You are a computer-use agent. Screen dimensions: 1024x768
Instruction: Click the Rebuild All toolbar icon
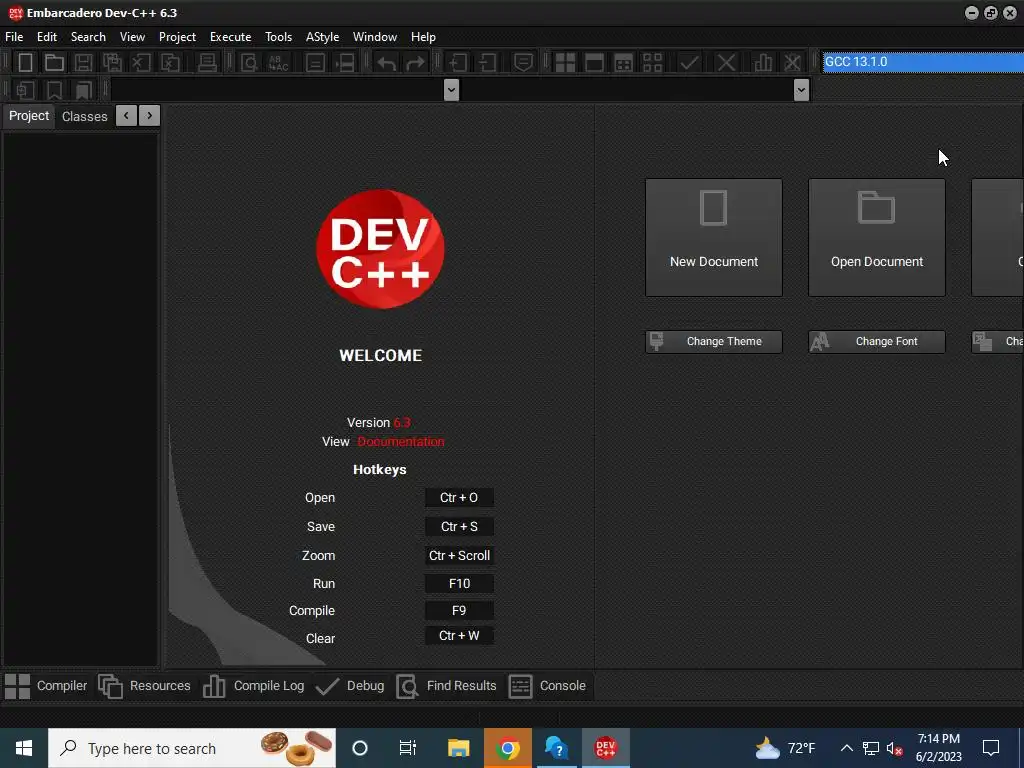coord(652,63)
